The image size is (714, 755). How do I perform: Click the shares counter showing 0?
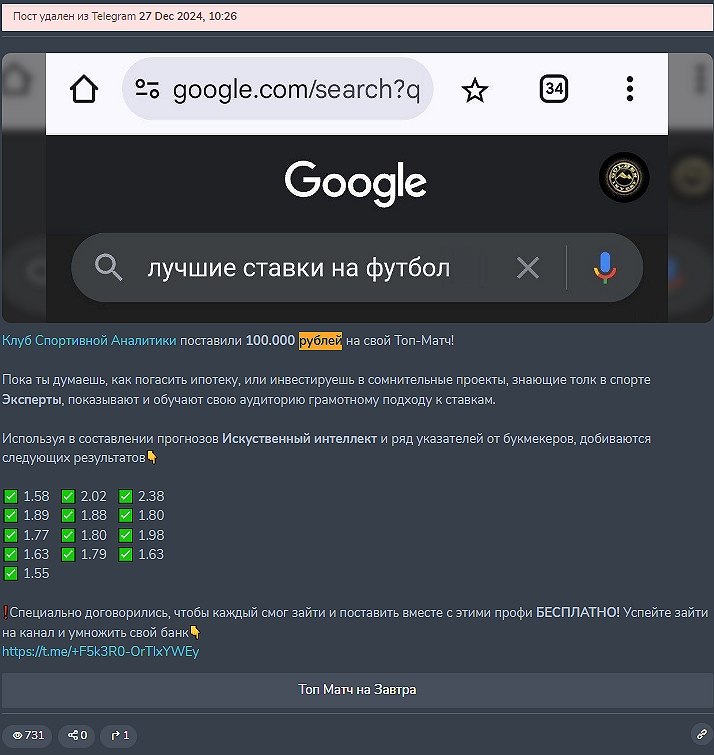(77, 735)
